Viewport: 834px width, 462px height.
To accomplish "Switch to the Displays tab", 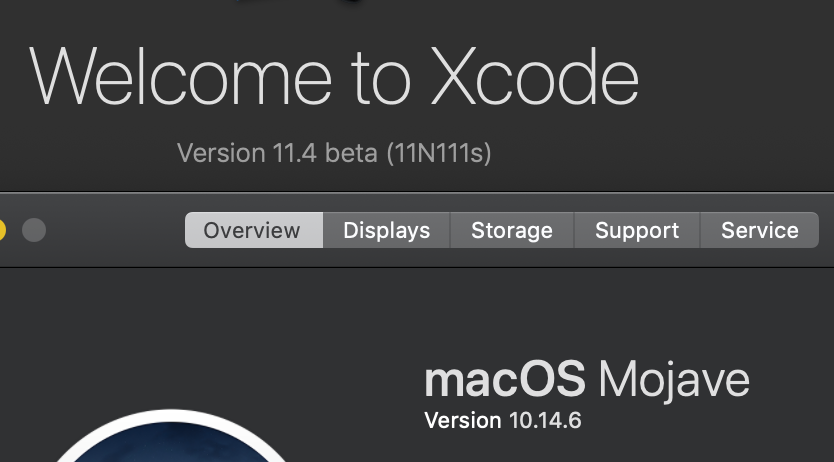I will pos(387,230).
